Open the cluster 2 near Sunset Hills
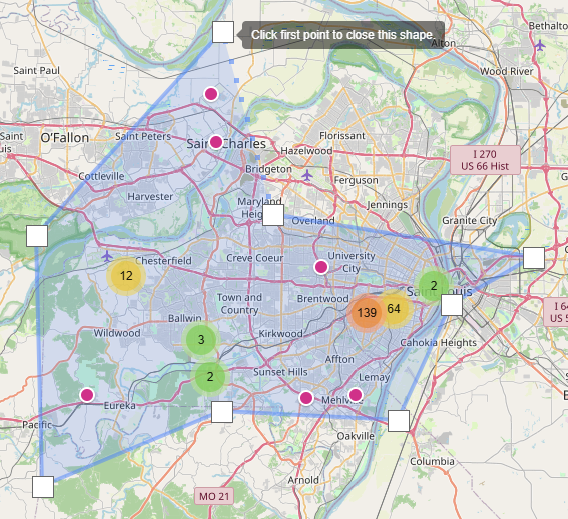Image resolution: width=568 pixels, height=519 pixels. (x=210, y=377)
